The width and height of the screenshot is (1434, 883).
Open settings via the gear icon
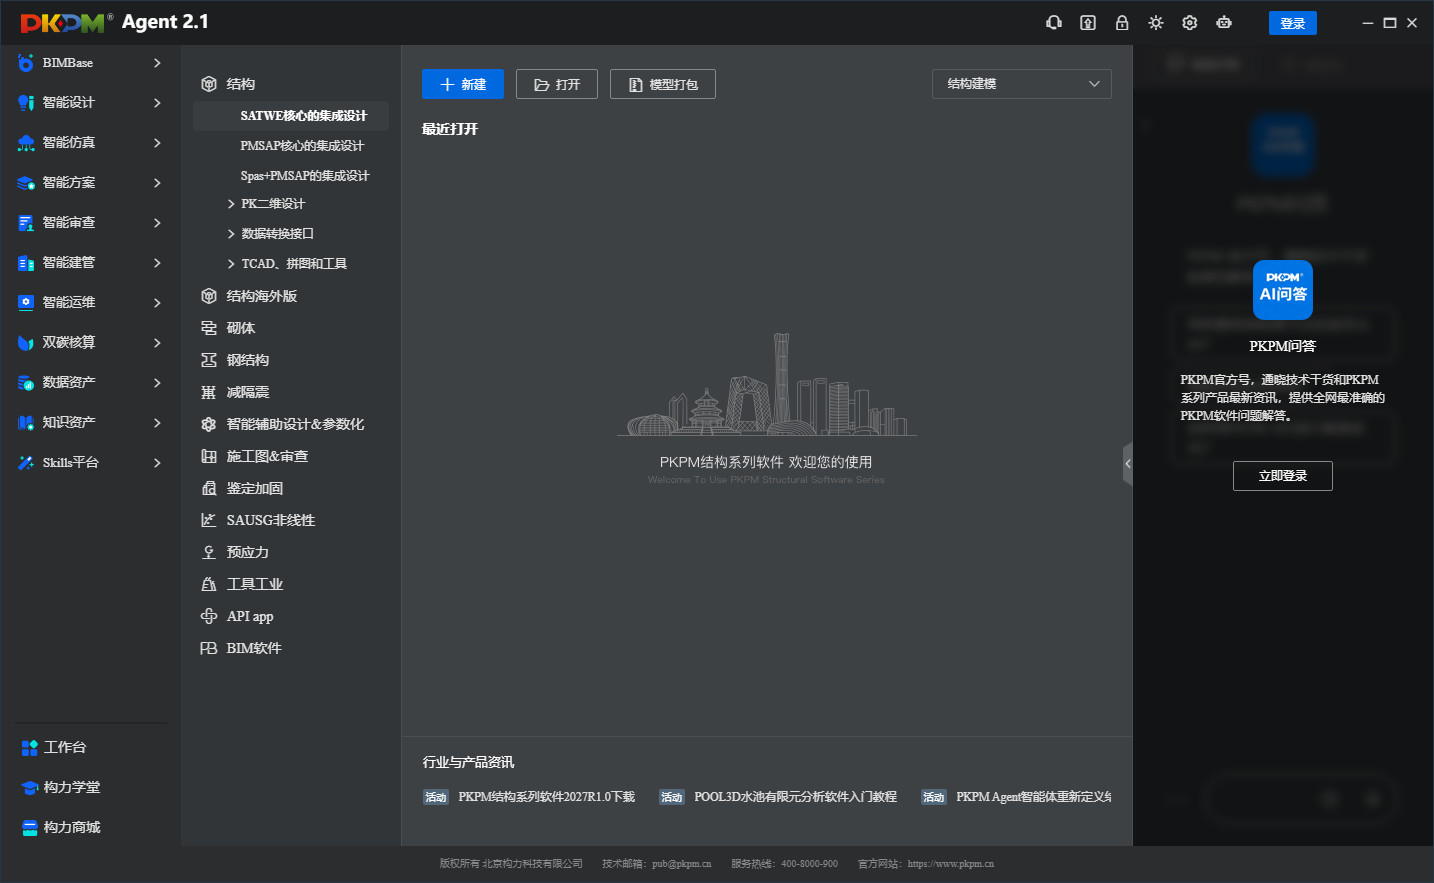(1190, 23)
